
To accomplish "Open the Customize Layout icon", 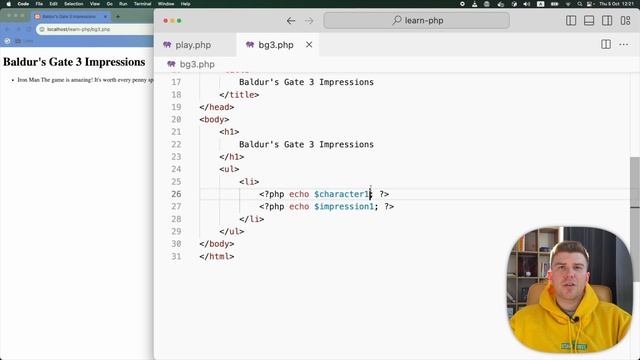I will tap(625, 20).
